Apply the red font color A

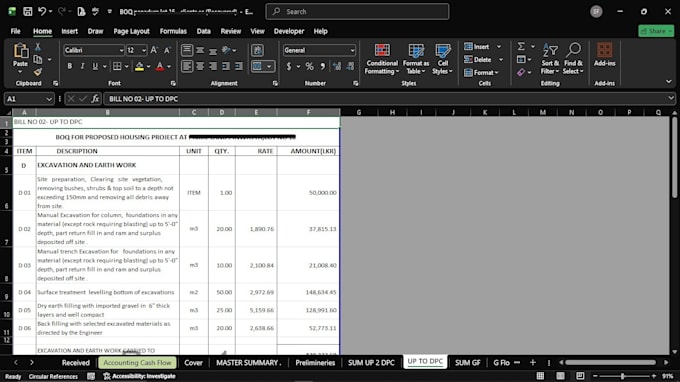click(160, 66)
